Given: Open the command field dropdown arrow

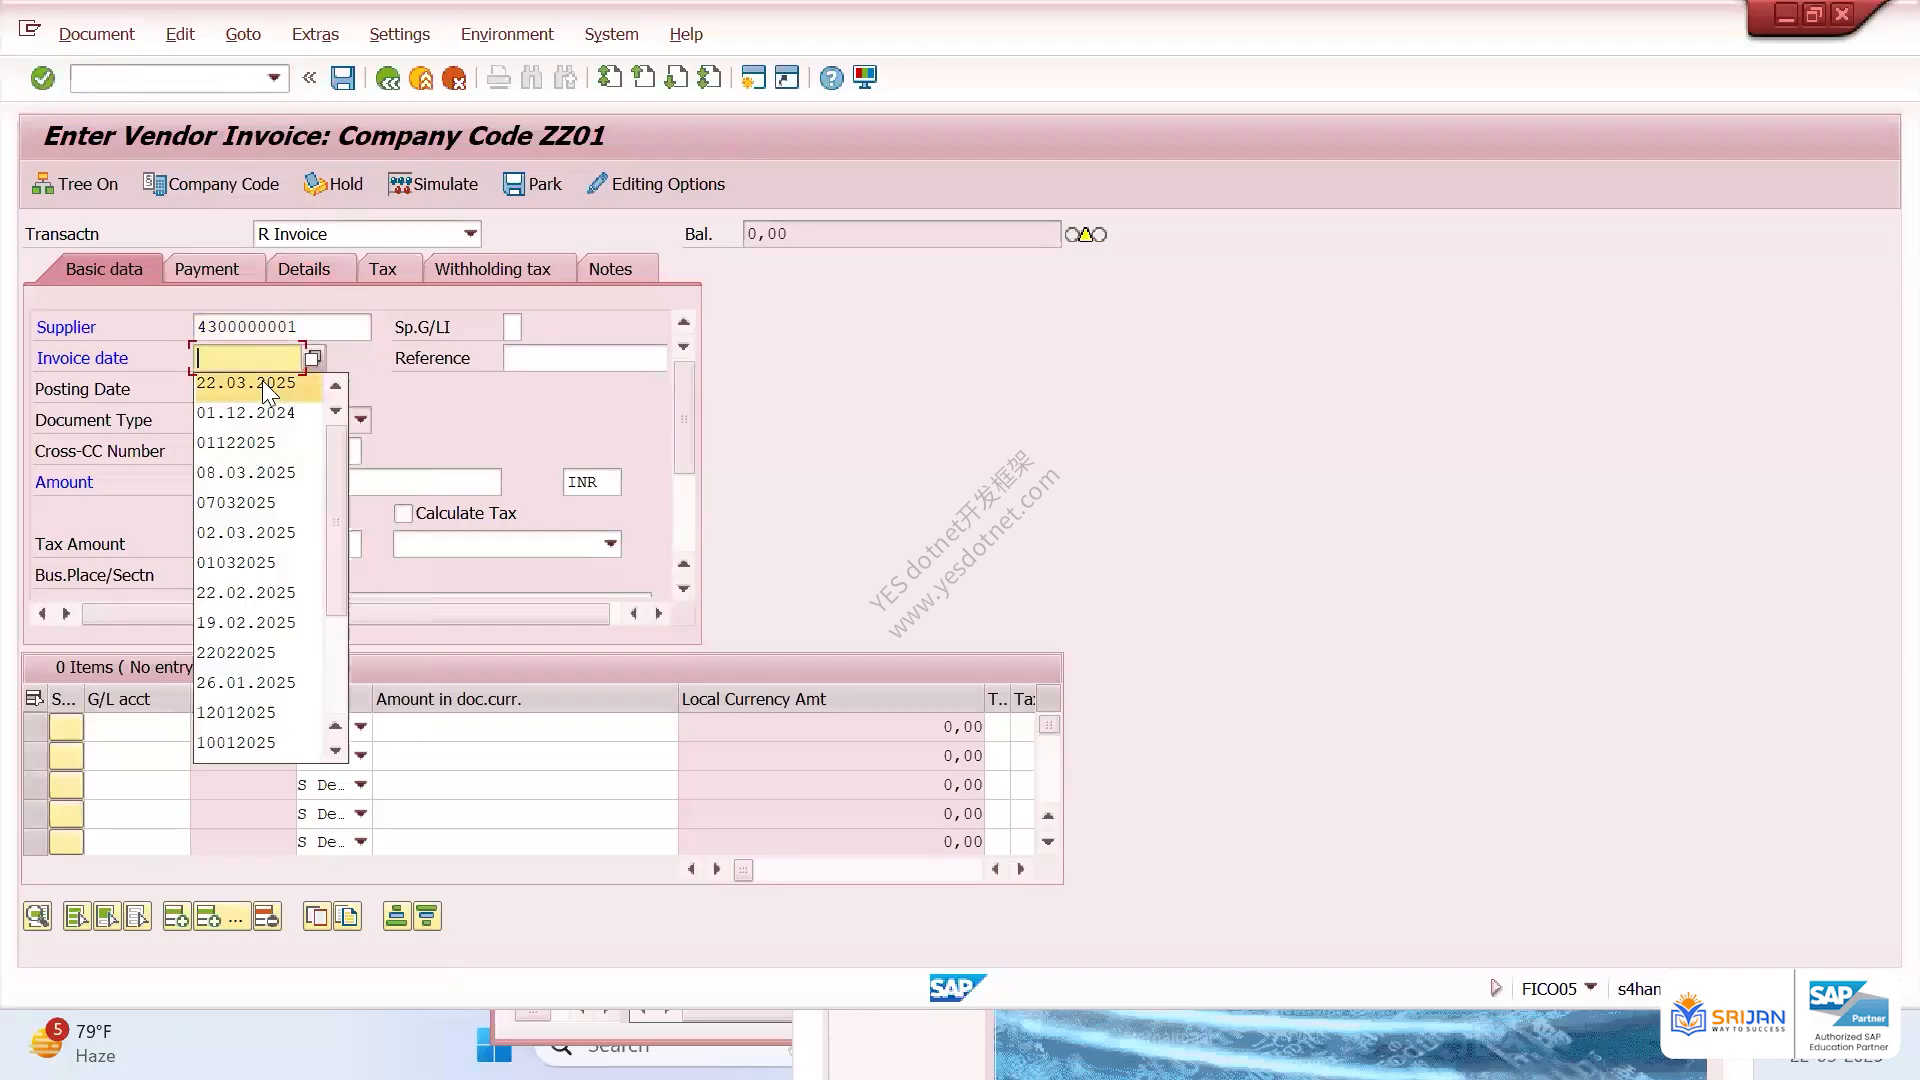Looking at the screenshot, I should point(273,78).
